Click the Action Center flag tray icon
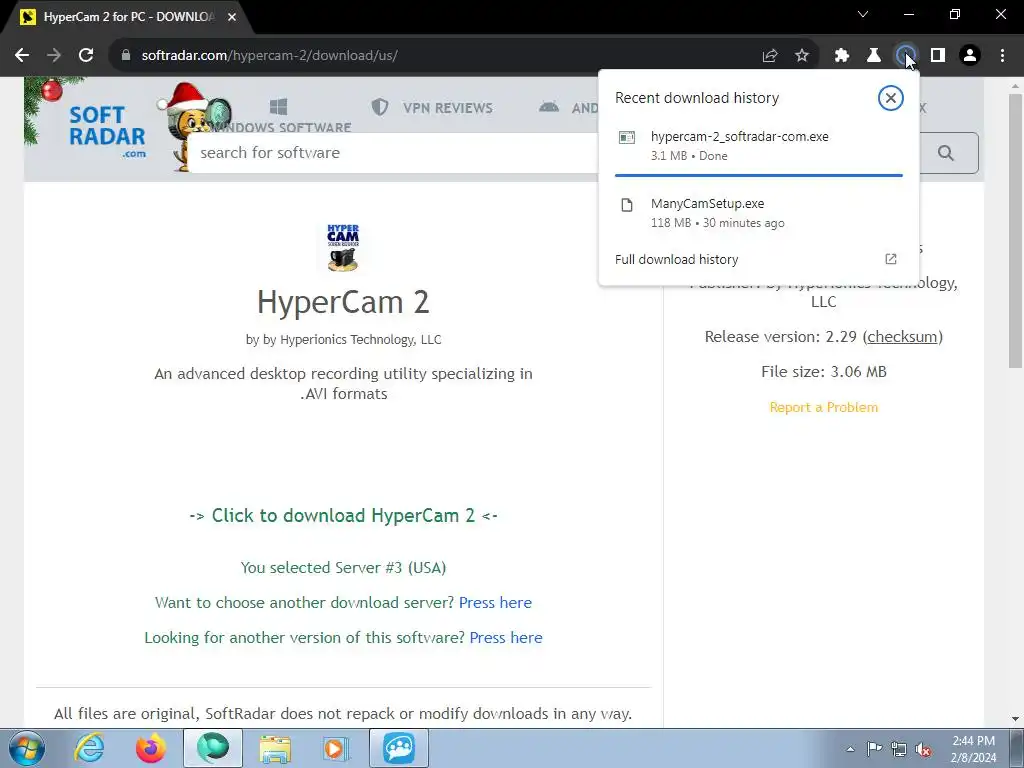The image size is (1024, 768). point(874,749)
